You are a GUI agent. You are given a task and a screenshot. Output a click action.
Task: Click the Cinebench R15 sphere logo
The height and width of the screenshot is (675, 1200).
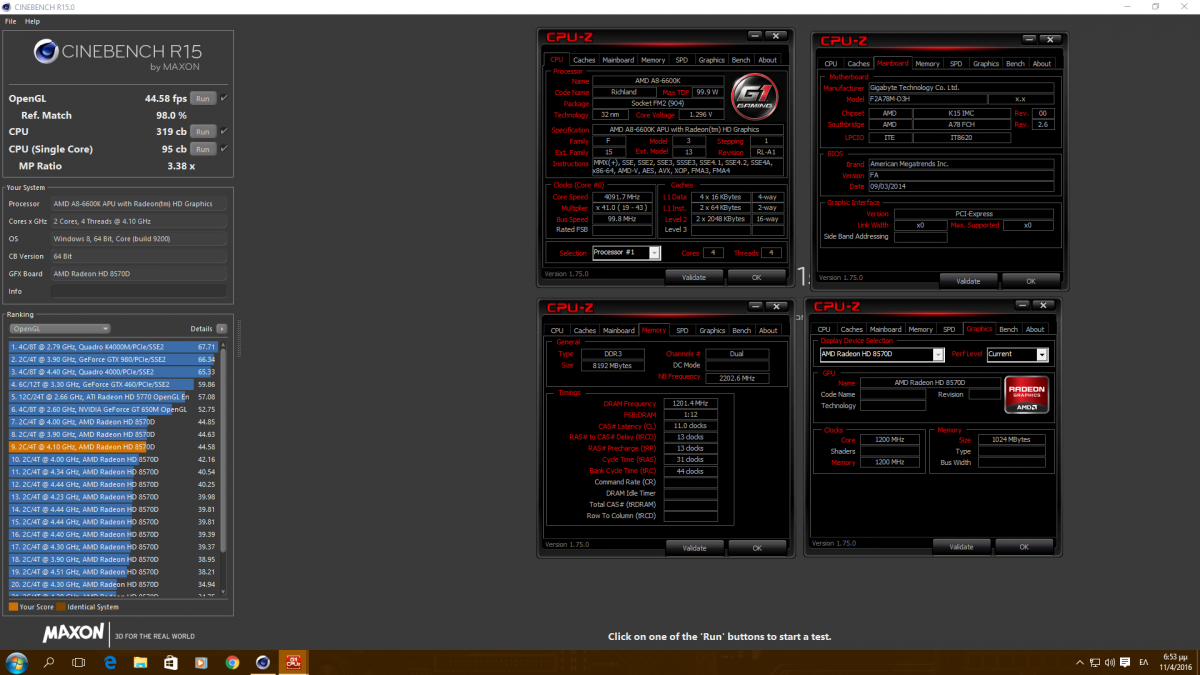point(47,53)
